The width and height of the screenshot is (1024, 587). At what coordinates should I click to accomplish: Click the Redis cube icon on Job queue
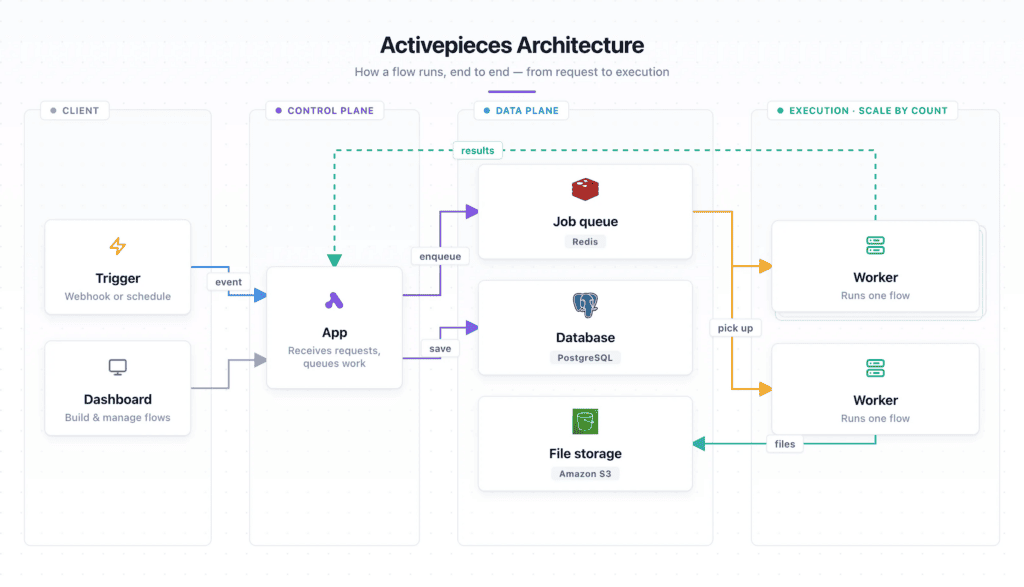(x=585, y=189)
